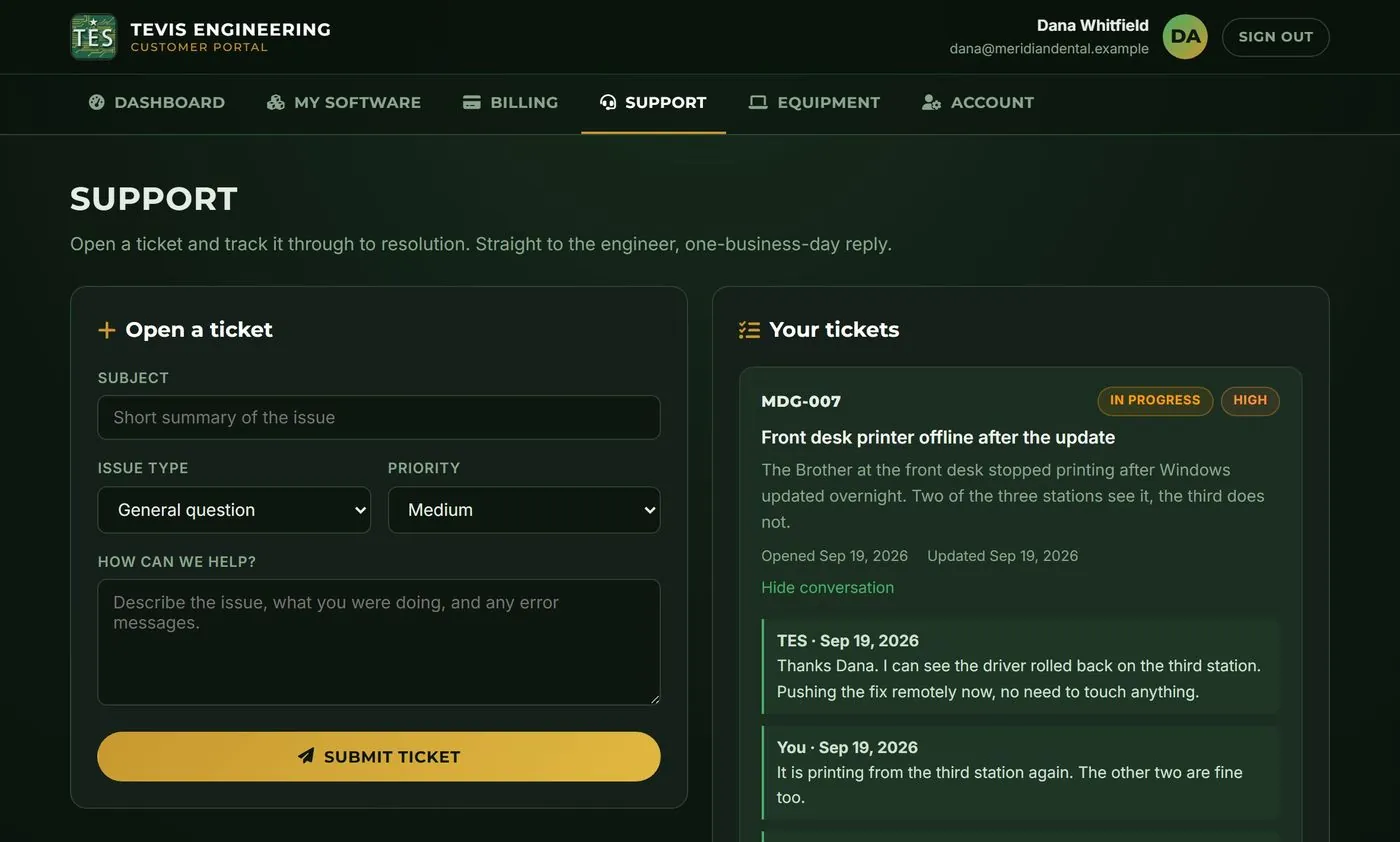Click the paper plane icon on Submit
This screenshot has width=1400, height=842.
point(306,756)
